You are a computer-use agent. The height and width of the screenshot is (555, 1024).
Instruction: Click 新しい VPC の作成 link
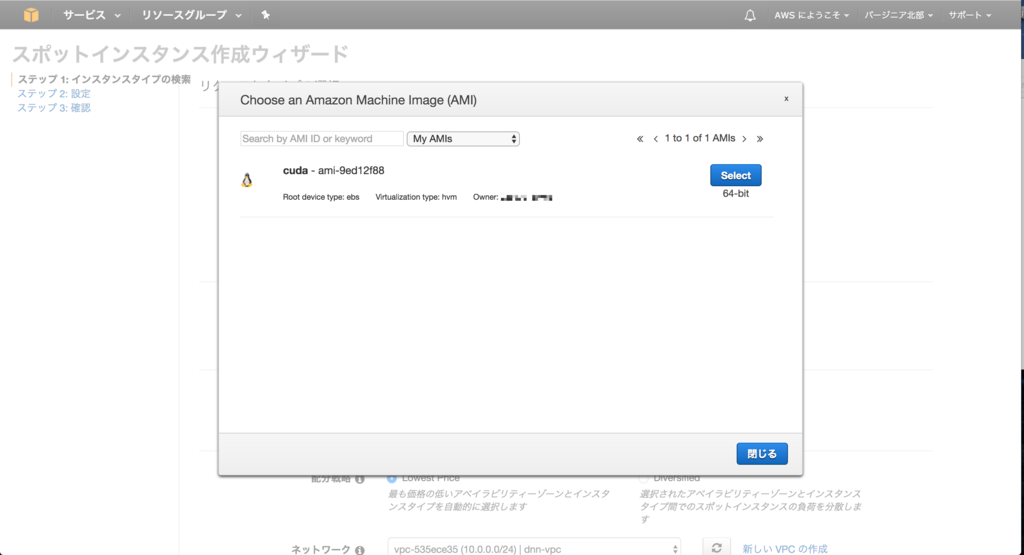[785, 549]
